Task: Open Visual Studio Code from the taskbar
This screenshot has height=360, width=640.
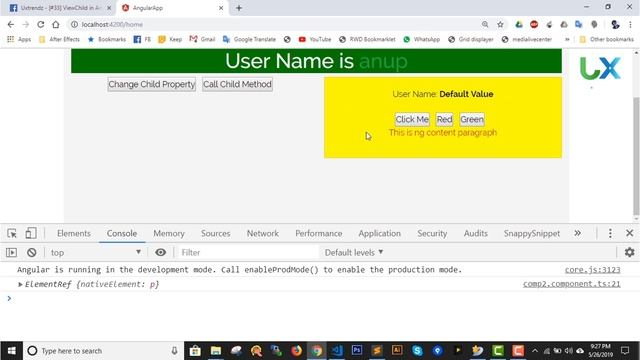Action: 337,351
